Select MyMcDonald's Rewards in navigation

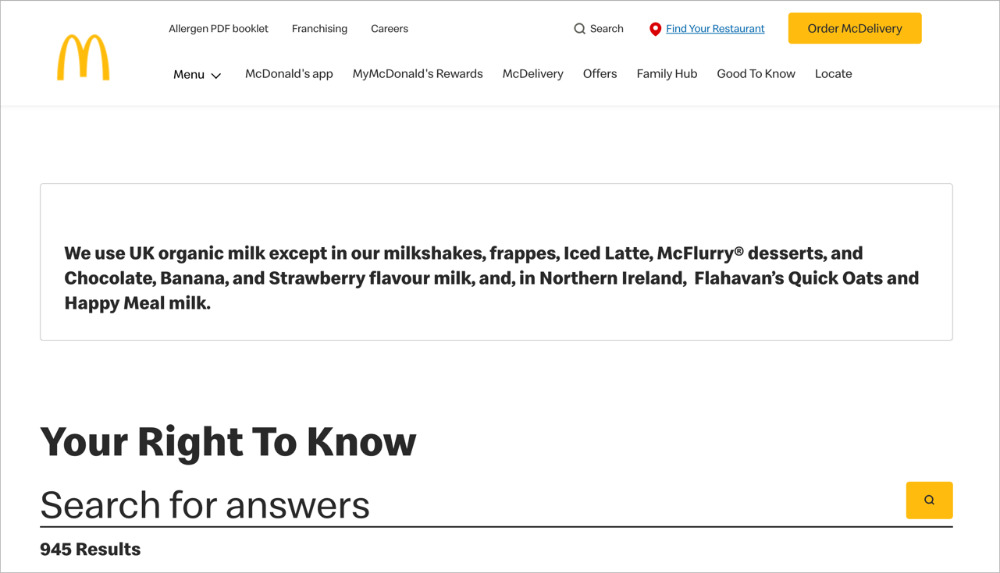click(418, 74)
